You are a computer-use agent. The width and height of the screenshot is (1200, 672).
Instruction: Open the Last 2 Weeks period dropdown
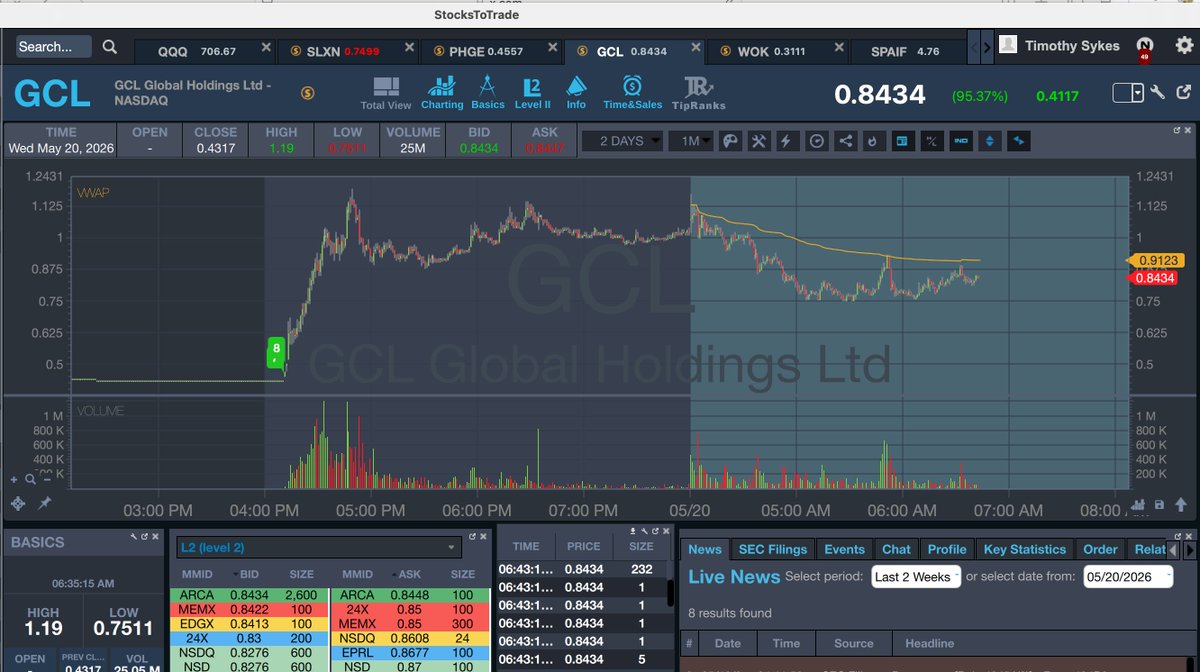[x=916, y=576]
